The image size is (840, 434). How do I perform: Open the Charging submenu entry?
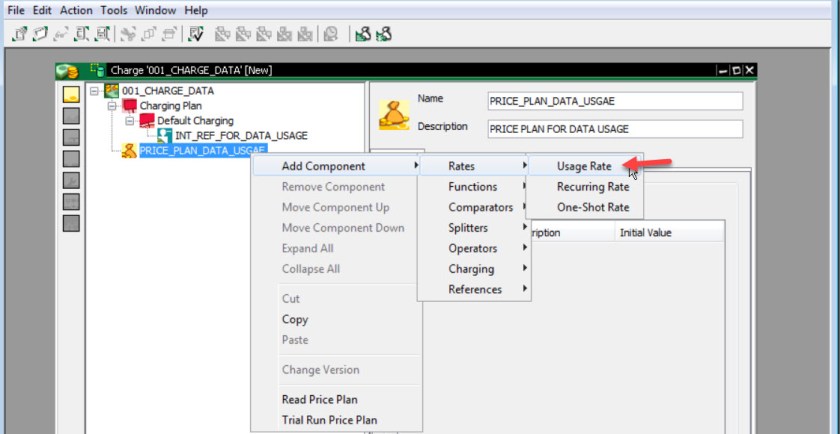coord(475,269)
